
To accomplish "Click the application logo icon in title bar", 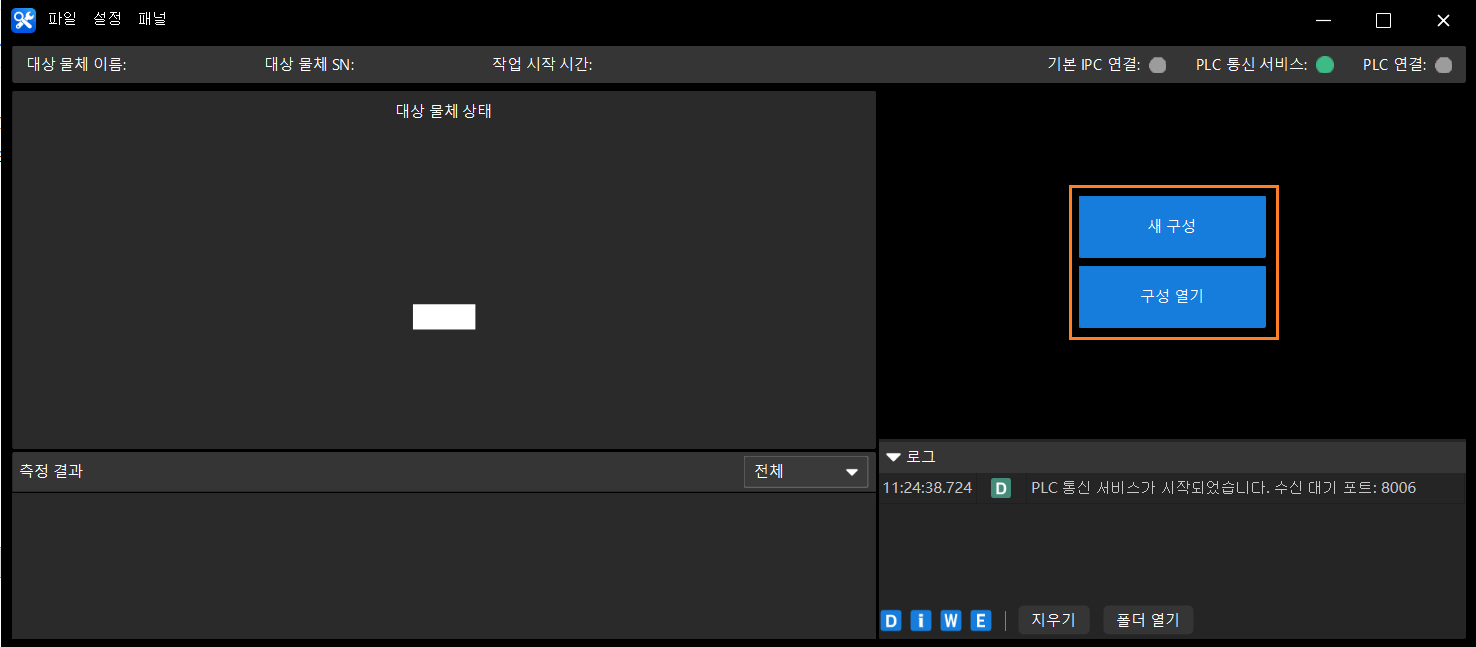I will pos(23,20).
